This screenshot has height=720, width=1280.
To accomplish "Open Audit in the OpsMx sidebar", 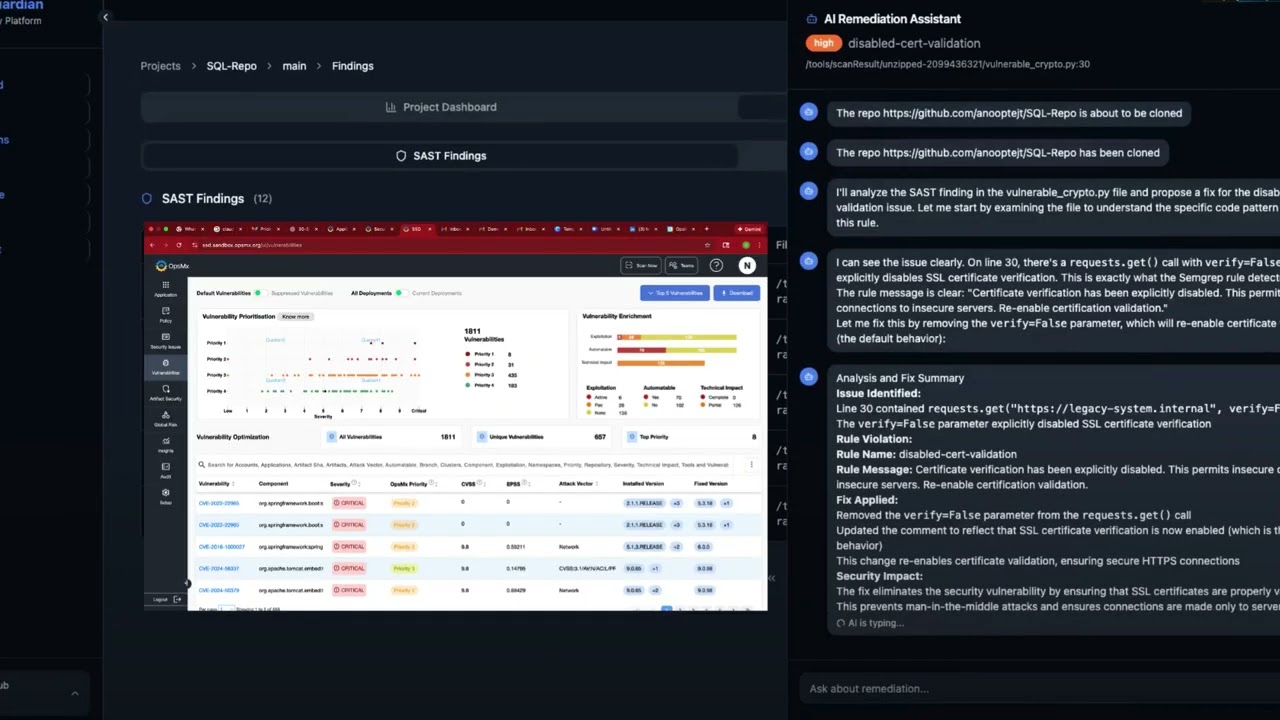I will point(165,471).
